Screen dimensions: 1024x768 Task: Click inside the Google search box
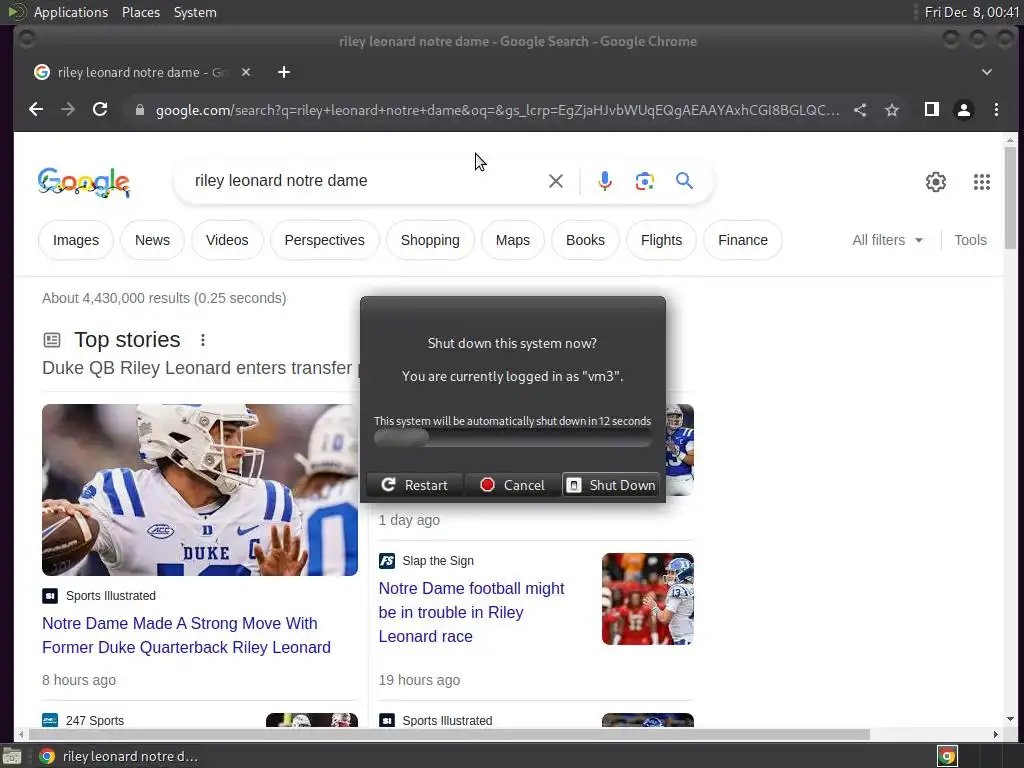pos(366,181)
